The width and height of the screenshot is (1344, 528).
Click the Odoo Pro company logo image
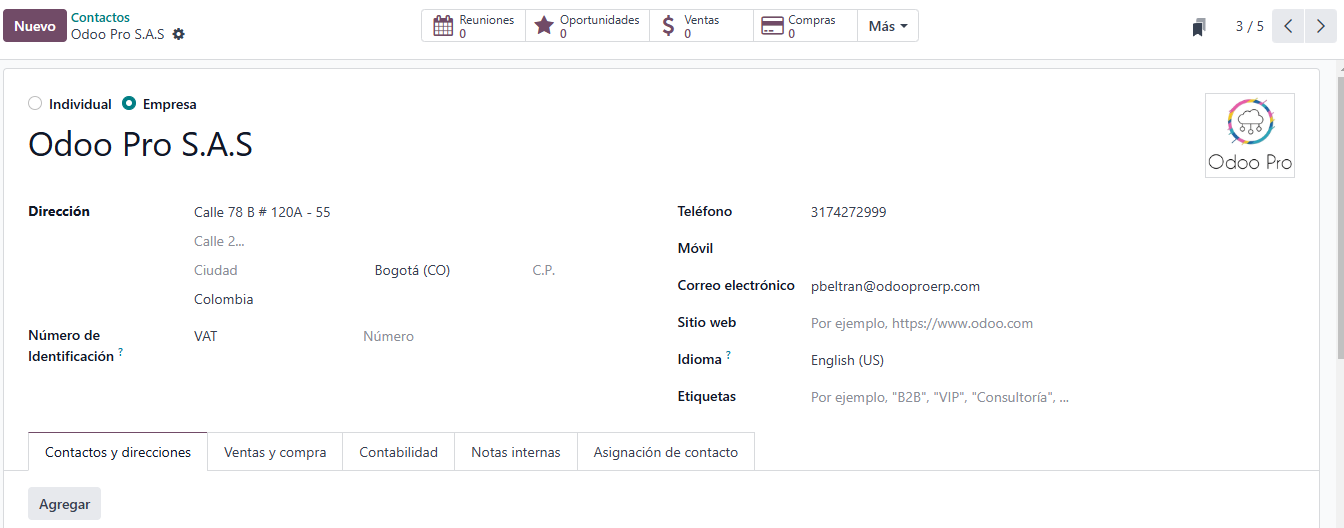click(x=1250, y=135)
